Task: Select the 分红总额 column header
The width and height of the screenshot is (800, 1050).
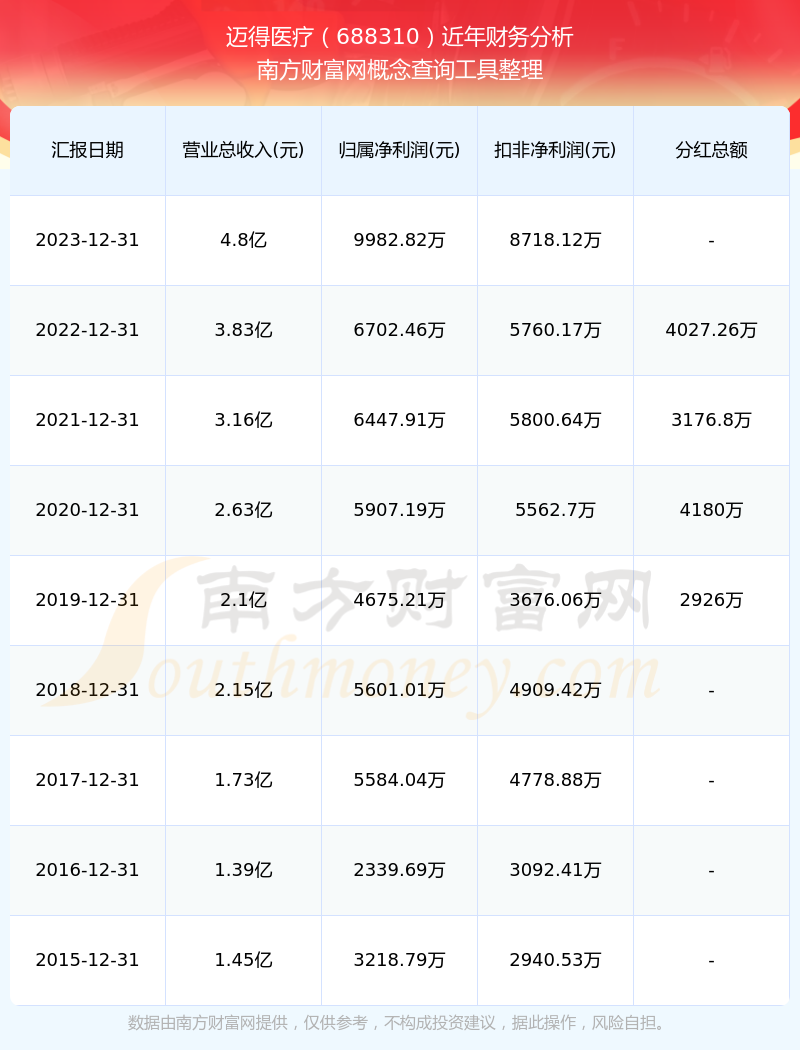Action: click(712, 150)
